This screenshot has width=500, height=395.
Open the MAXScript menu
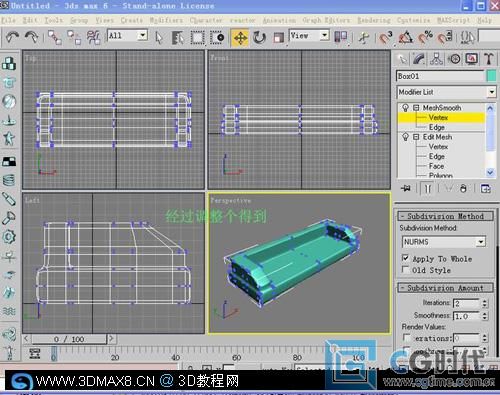pyautogui.click(x=453, y=20)
